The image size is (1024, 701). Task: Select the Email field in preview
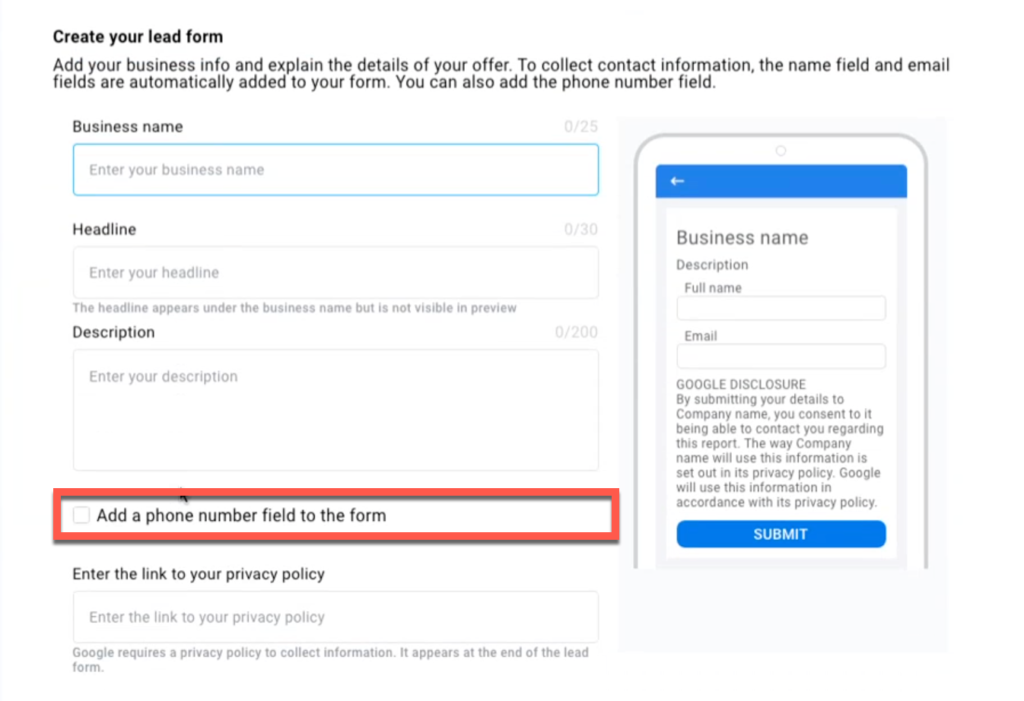pos(781,356)
